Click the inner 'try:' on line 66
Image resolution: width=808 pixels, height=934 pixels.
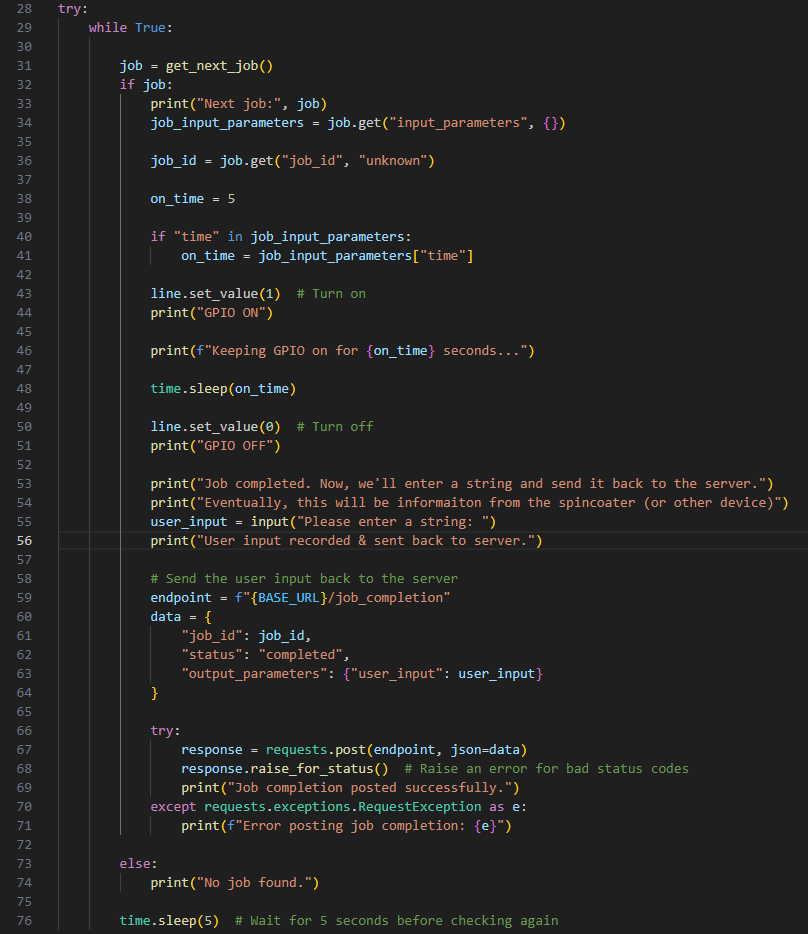165,731
